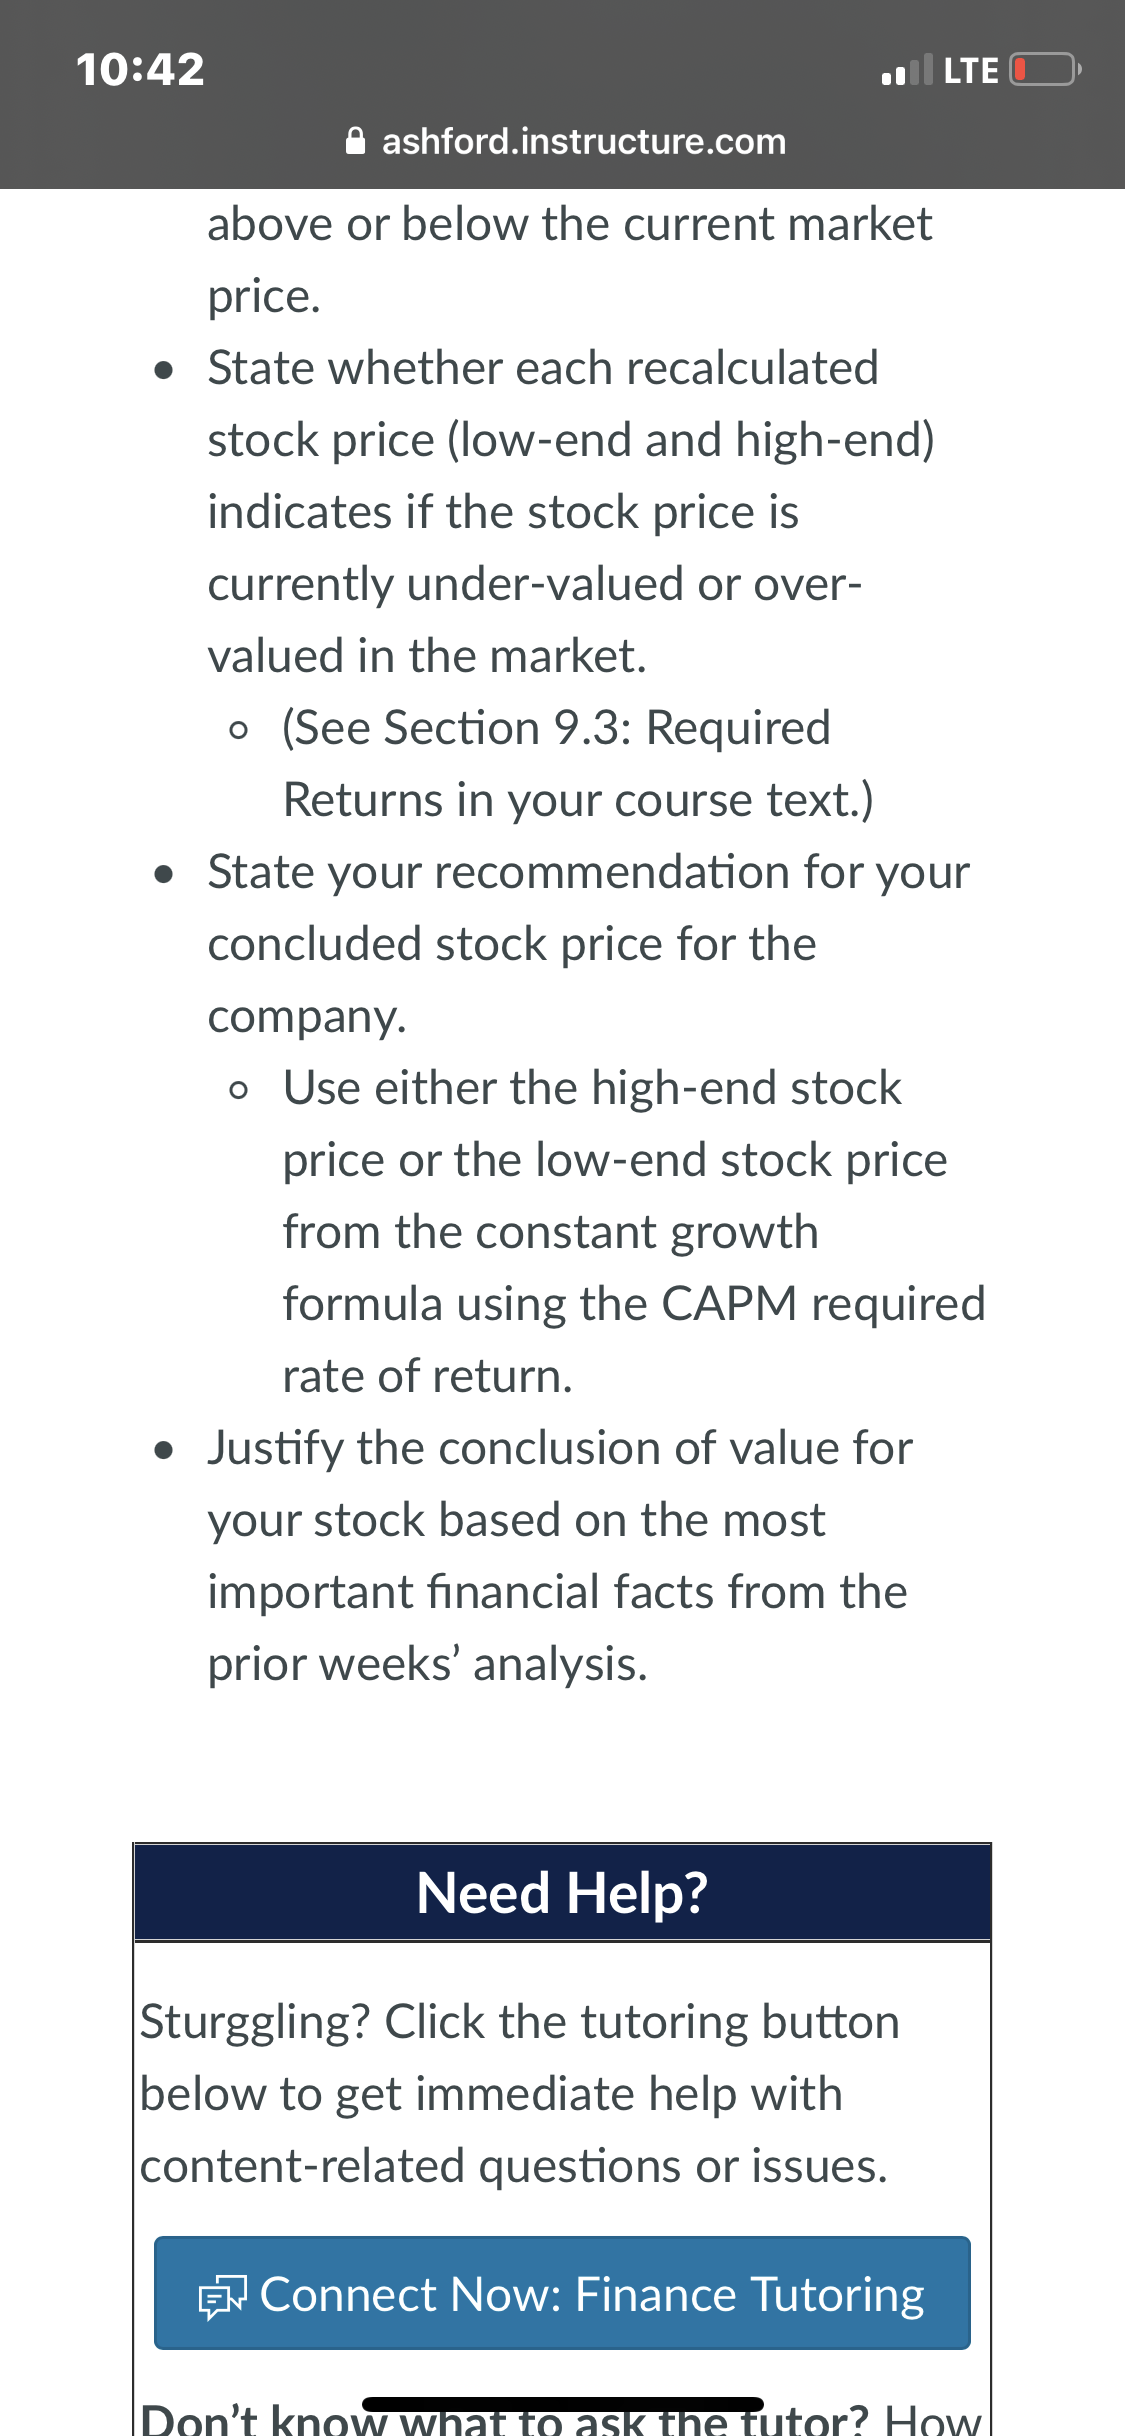This screenshot has height=2436, width=1125.
Task: Tap the "State whether each recalculated" bullet
Action: tap(571, 512)
